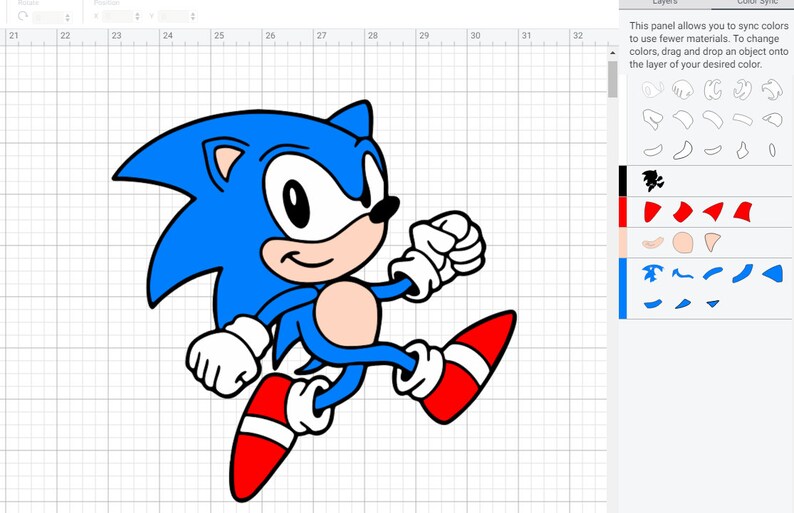Click the peach color bar in Color Sync
Viewport: 794px width, 513px height.
pyautogui.click(x=623, y=243)
